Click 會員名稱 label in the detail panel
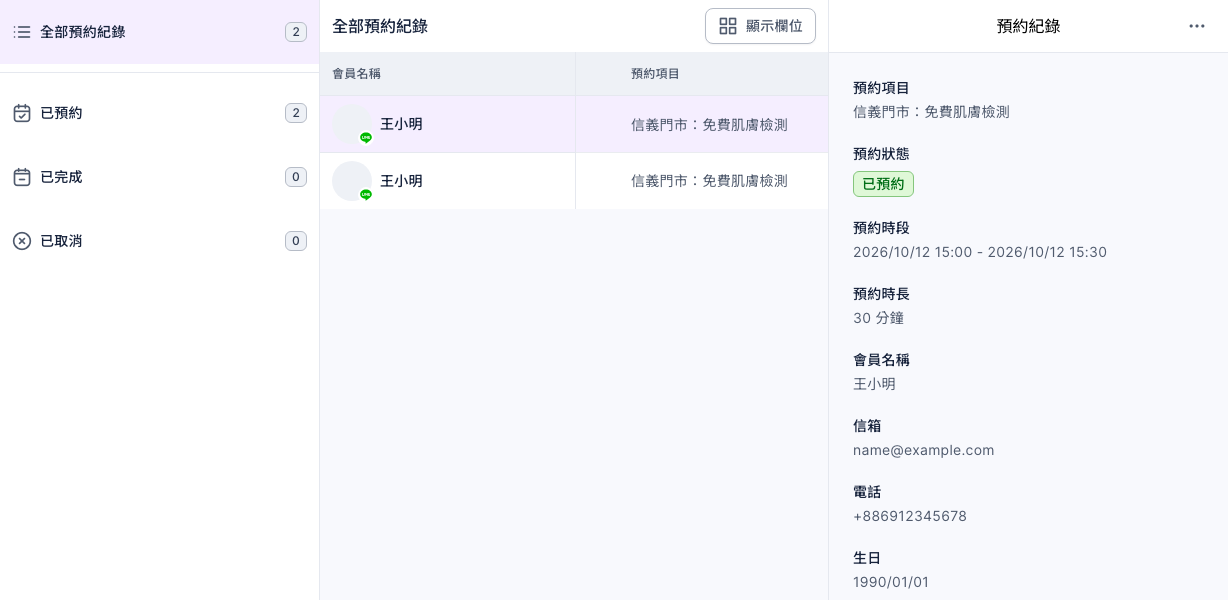The width and height of the screenshot is (1228, 600). tap(881, 360)
